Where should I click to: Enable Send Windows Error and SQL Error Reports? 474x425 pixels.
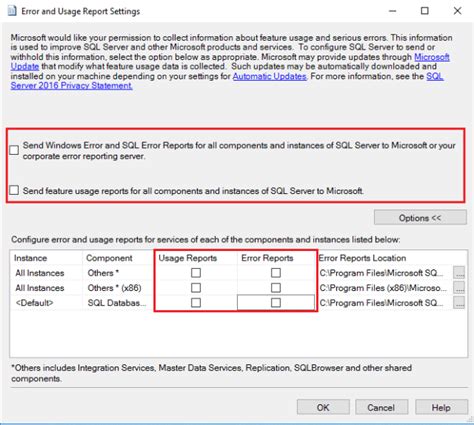click(14, 150)
